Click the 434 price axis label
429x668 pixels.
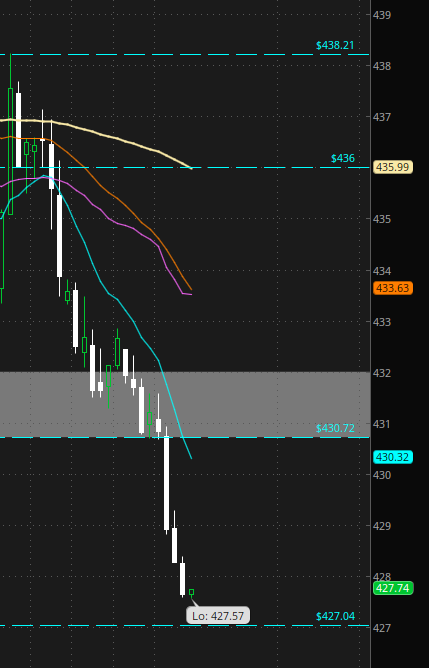point(382,271)
